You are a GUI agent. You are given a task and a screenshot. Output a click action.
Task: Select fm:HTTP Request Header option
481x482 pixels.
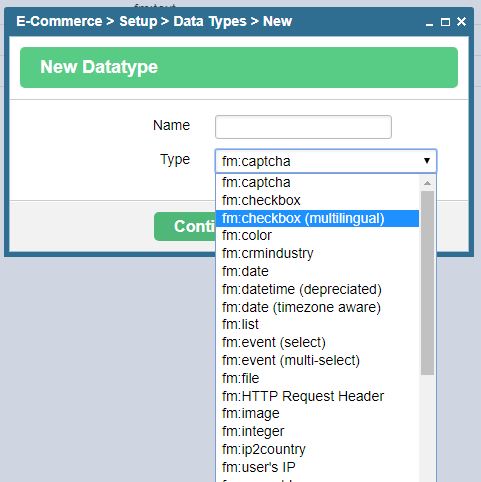[317, 396]
